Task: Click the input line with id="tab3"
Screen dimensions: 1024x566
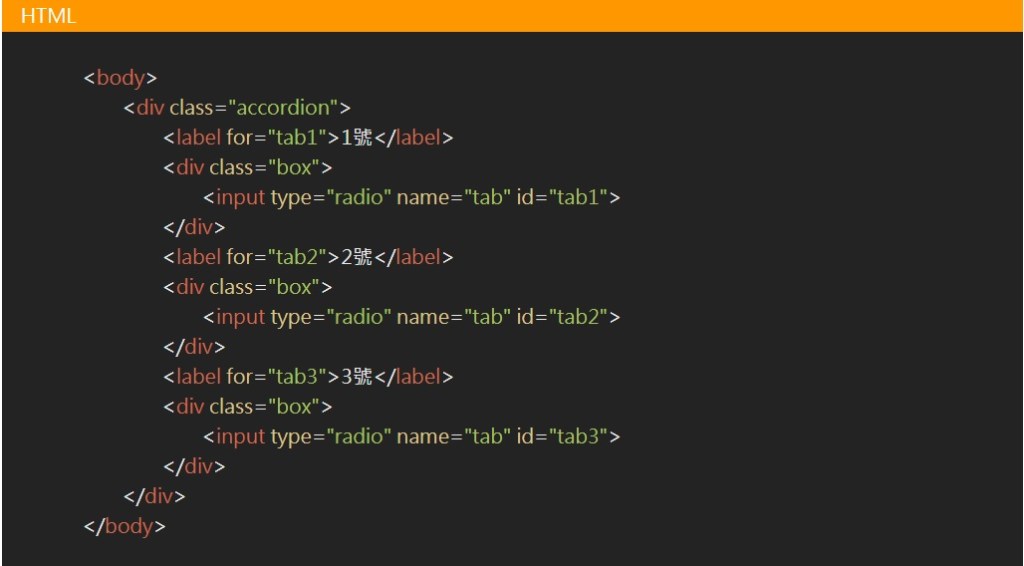Action: 411,437
